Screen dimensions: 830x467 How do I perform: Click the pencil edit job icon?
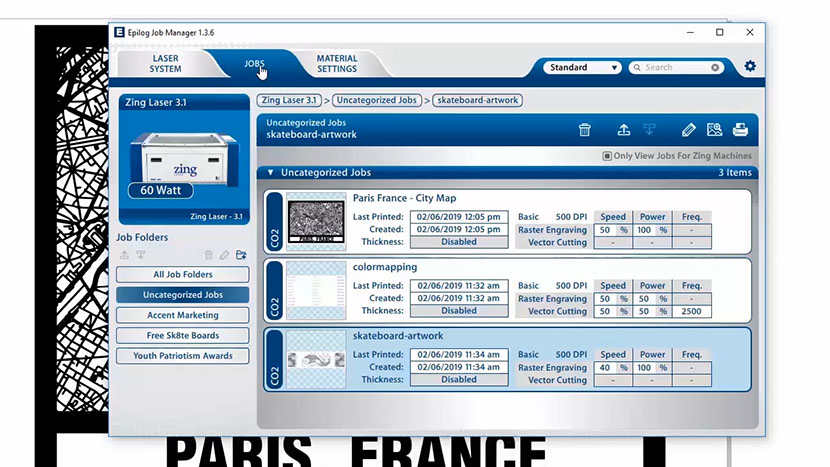pyautogui.click(x=688, y=129)
